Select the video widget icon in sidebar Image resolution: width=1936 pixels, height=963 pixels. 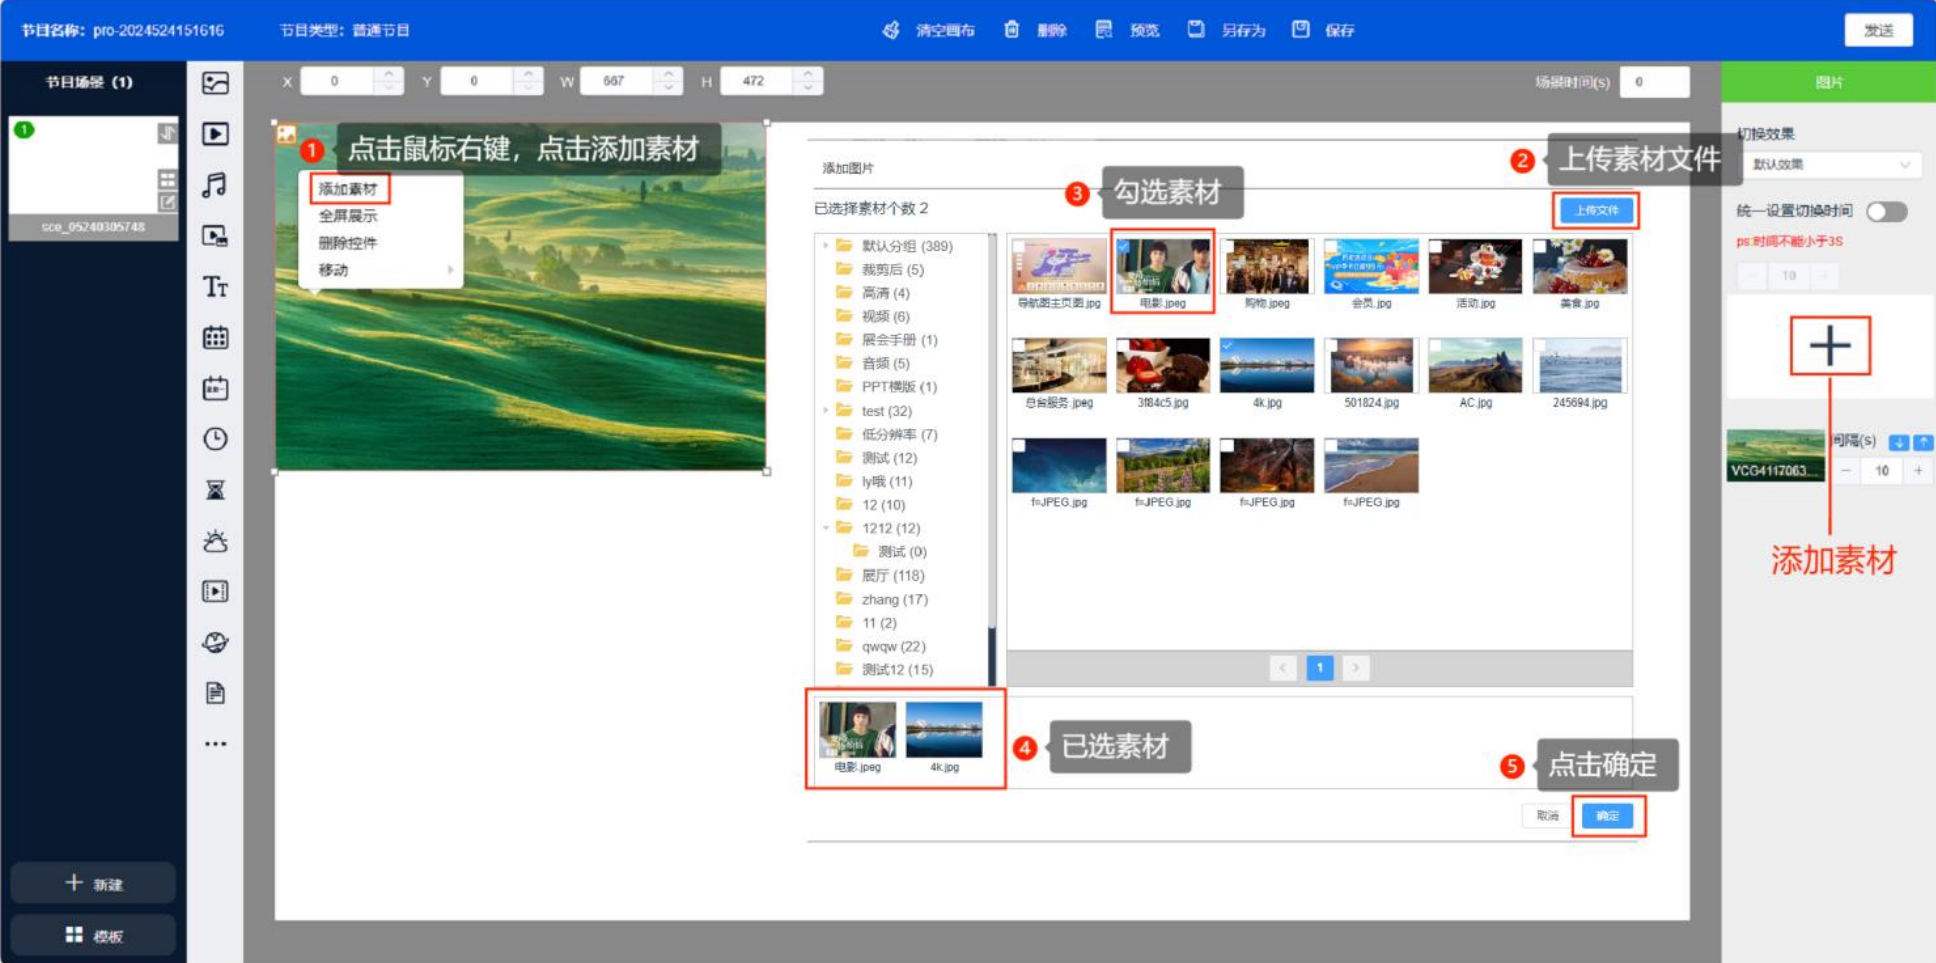[x=215, y=134]
